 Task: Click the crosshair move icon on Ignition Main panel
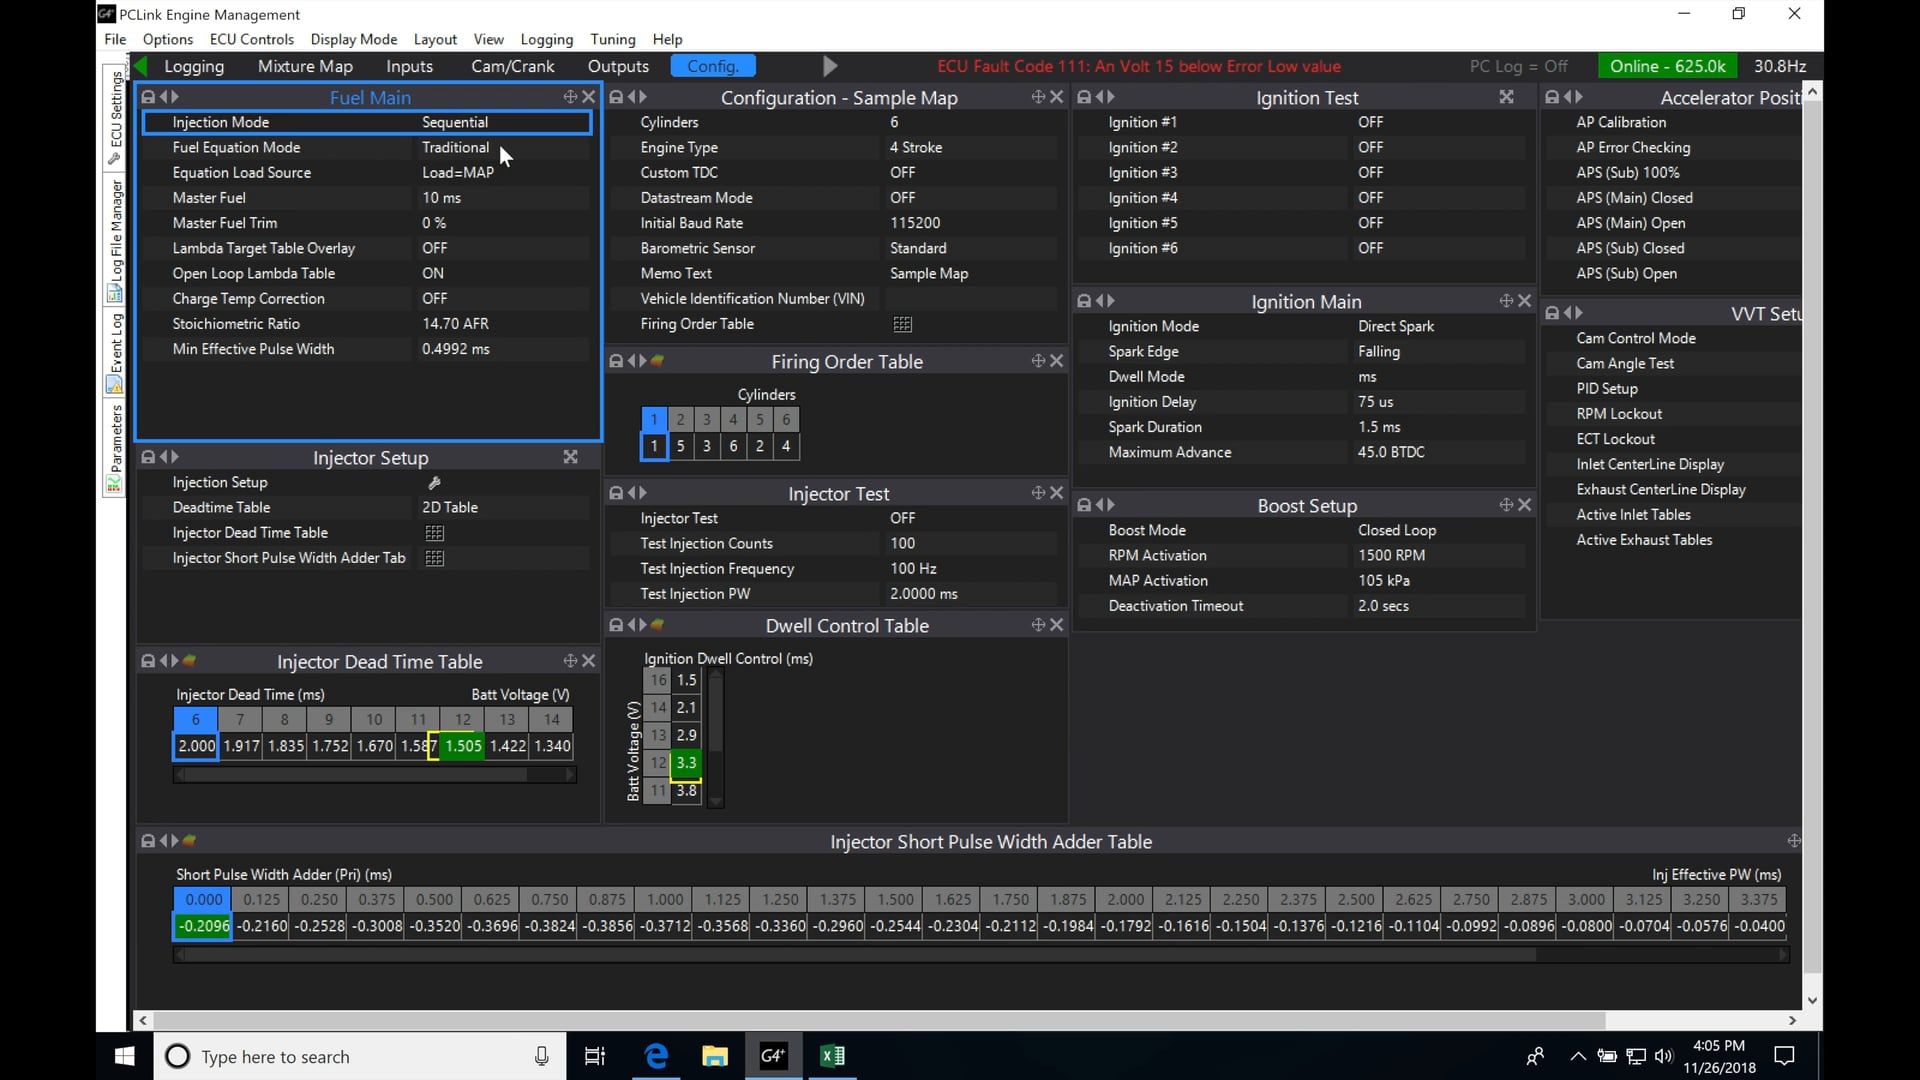[x=1504, y=300]
